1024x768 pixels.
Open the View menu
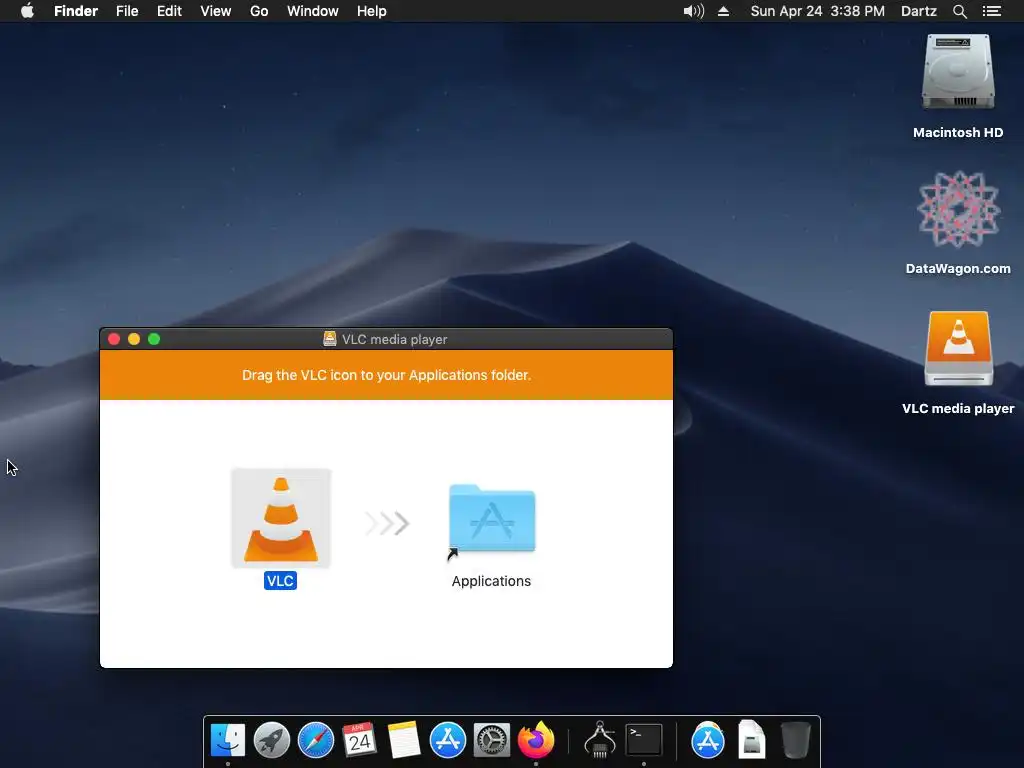point(216,11)
